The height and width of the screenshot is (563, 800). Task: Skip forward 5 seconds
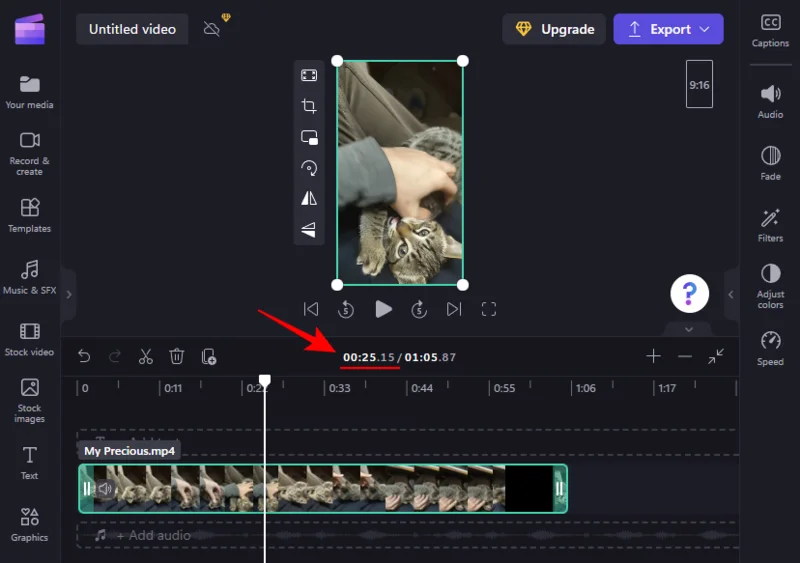pyautogui.click(x=419, y=309)
